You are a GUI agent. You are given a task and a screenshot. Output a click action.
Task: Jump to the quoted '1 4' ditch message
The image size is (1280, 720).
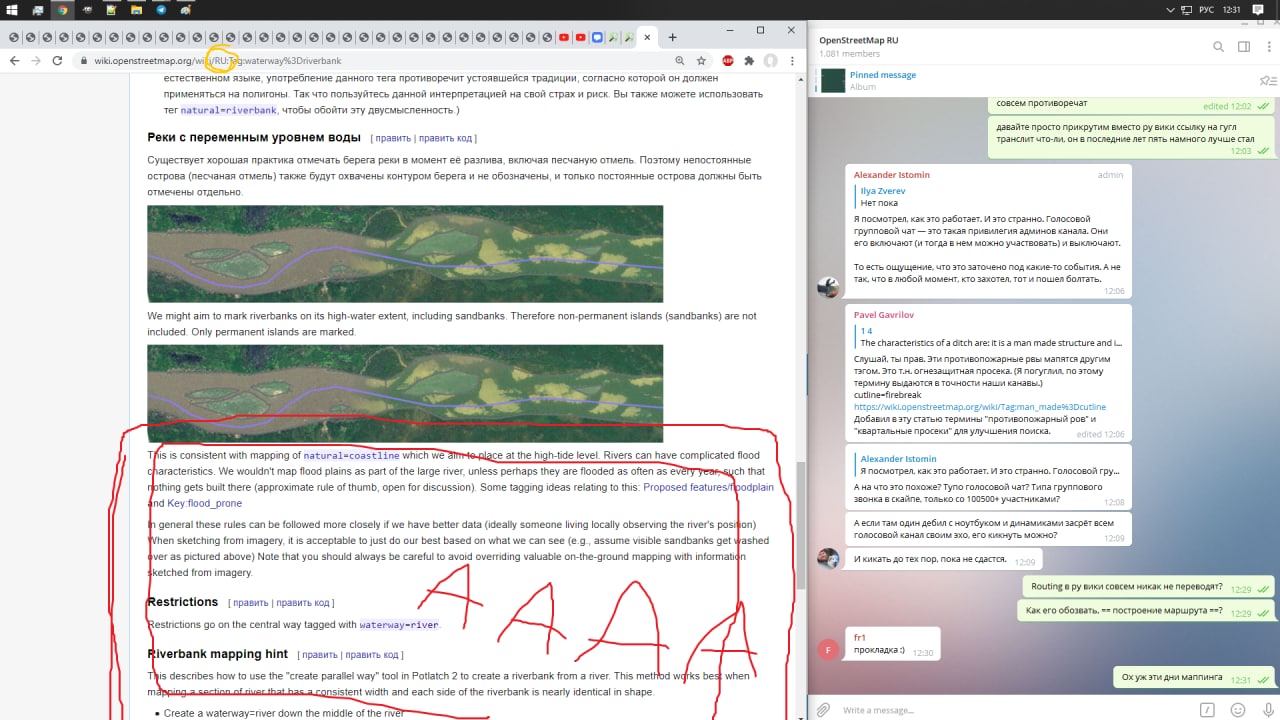coord(990,336)
